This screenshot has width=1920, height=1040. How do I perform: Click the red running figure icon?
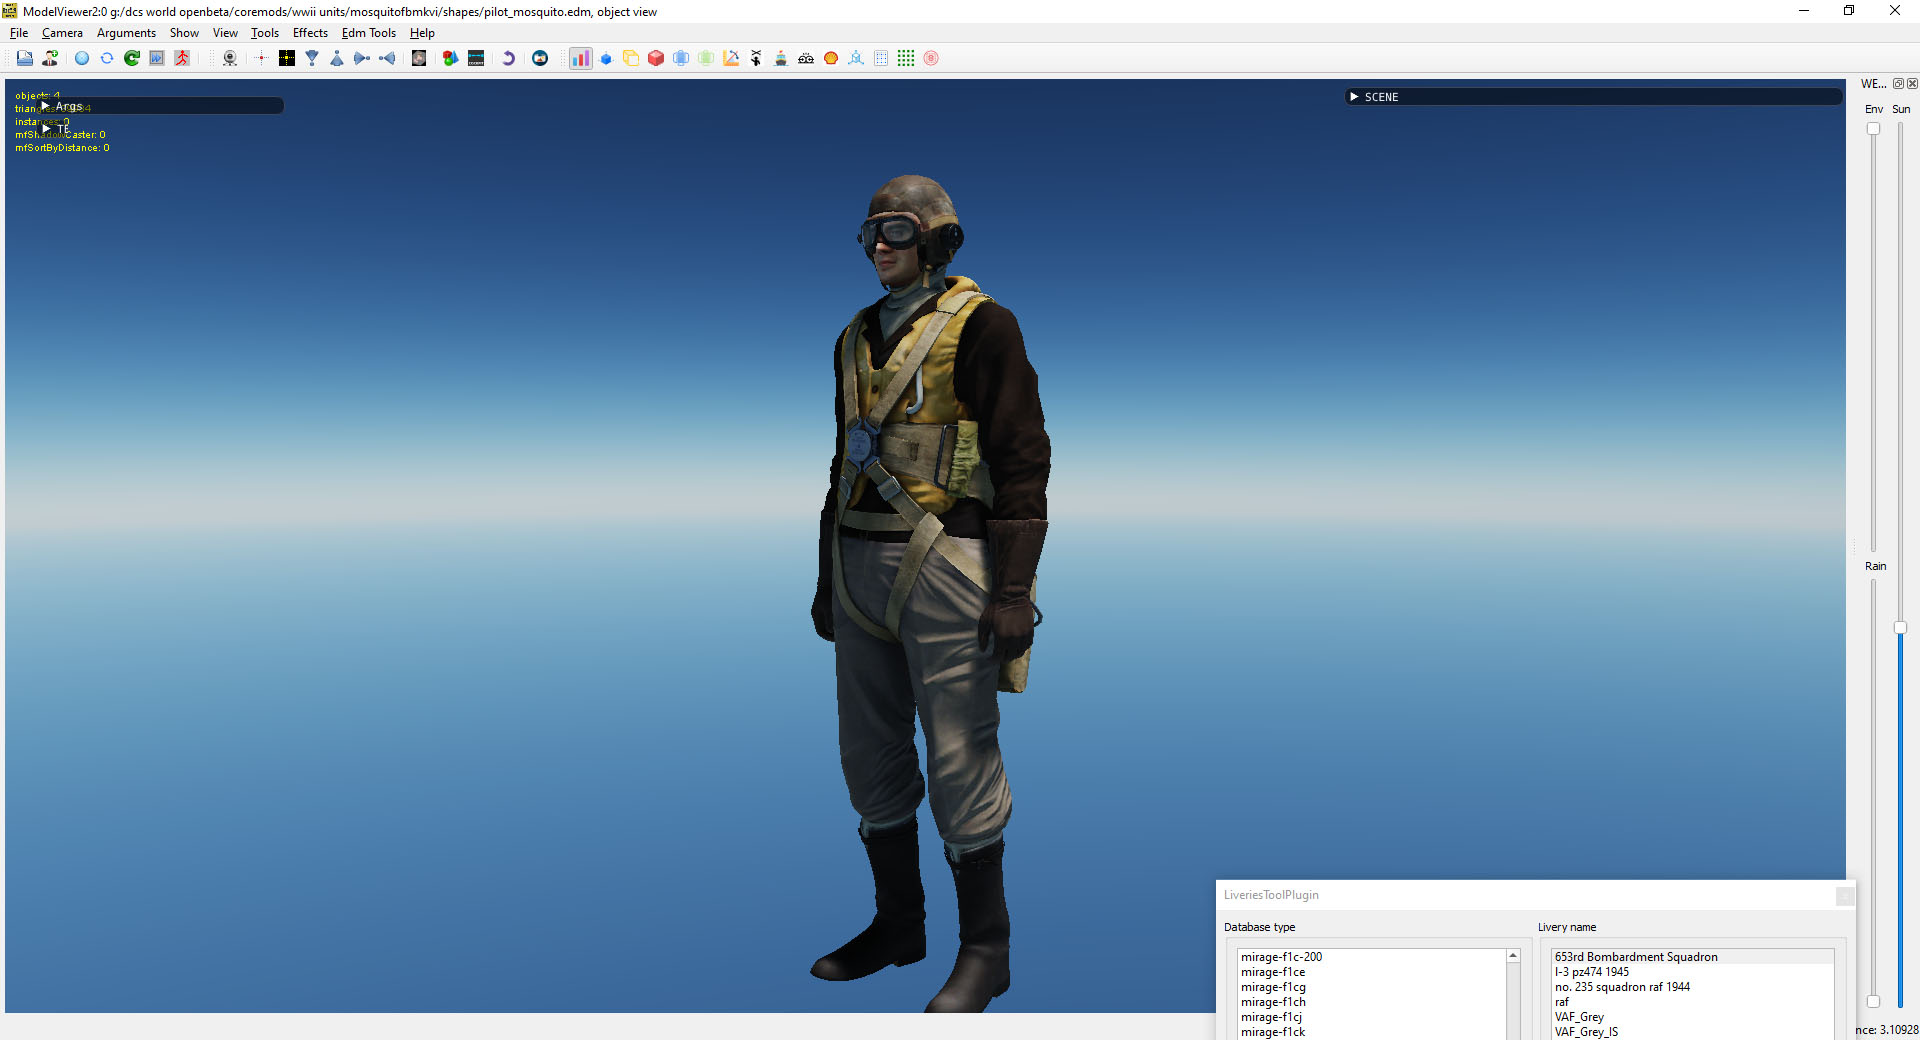182,58
